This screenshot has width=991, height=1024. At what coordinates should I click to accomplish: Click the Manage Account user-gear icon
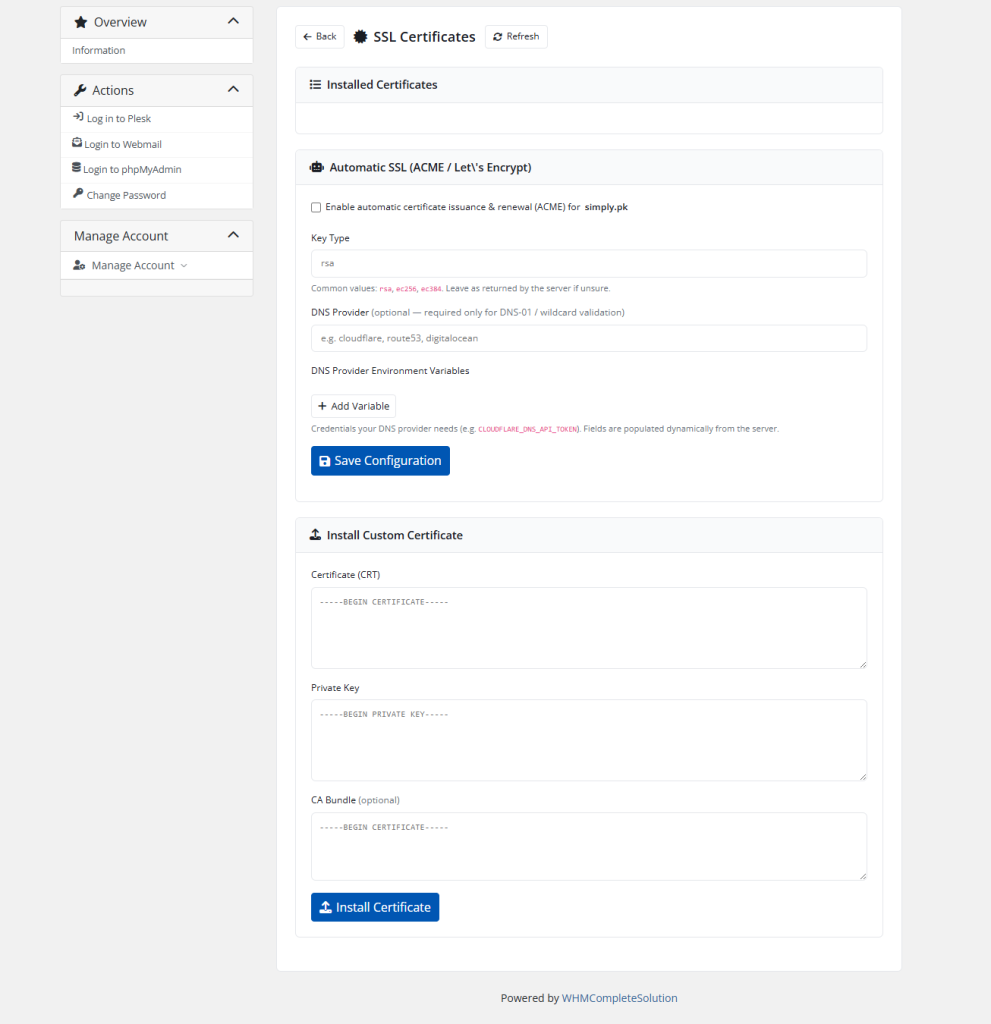(x=79, y=265)
